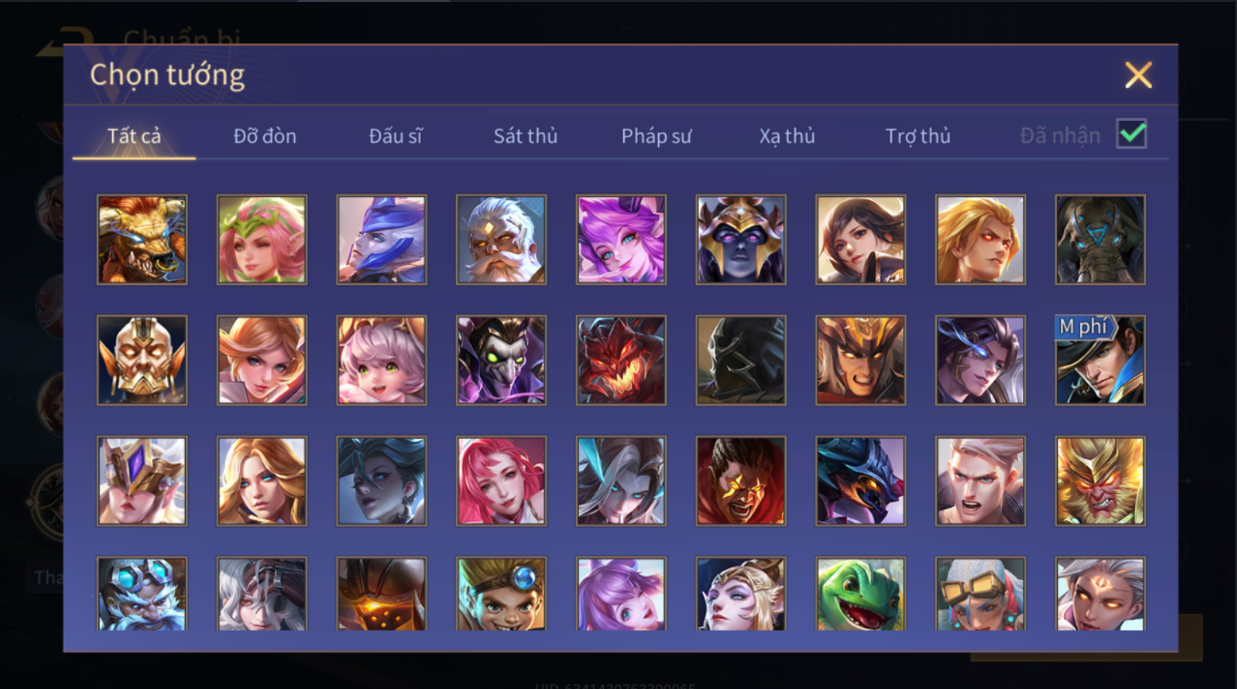Pick the elephant-masked hero portrait
Viewport: 1237px width, 689px height.
[x=1100, y=239]
